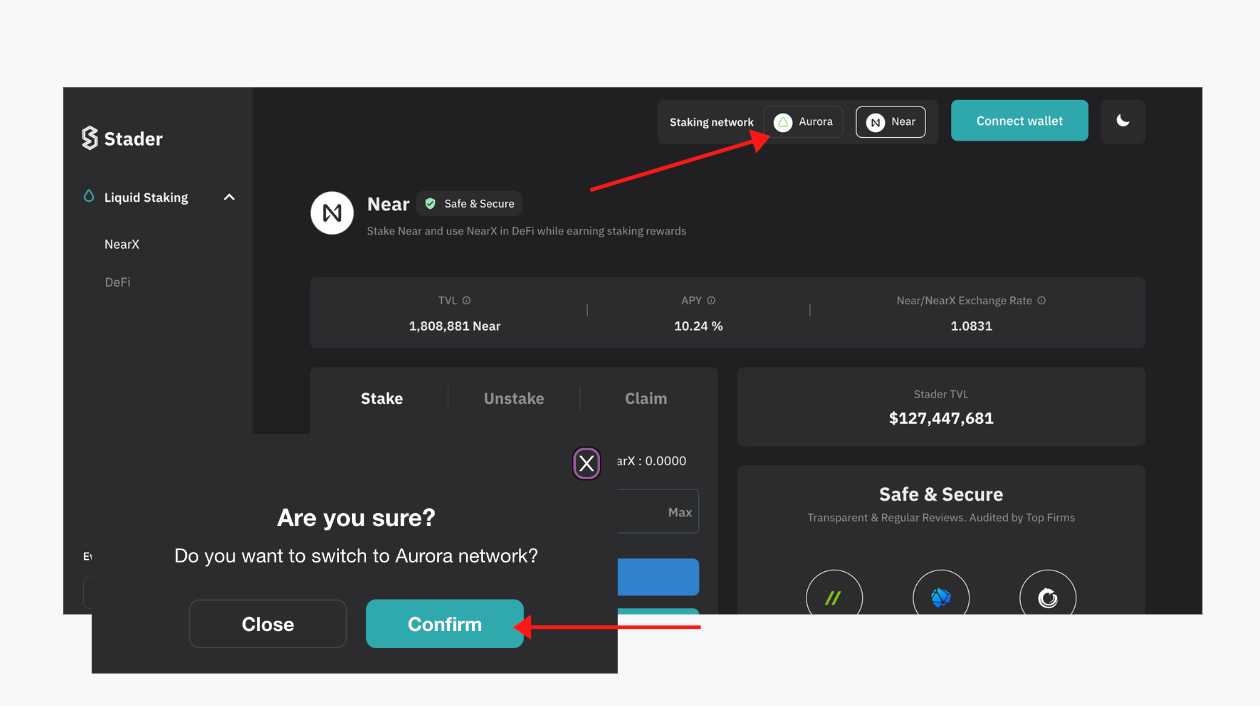Collapse the Liquid Staking section chevron
Image resolution: width=1260 pixels, height=706 pixels.
click(x=229, y=197)
